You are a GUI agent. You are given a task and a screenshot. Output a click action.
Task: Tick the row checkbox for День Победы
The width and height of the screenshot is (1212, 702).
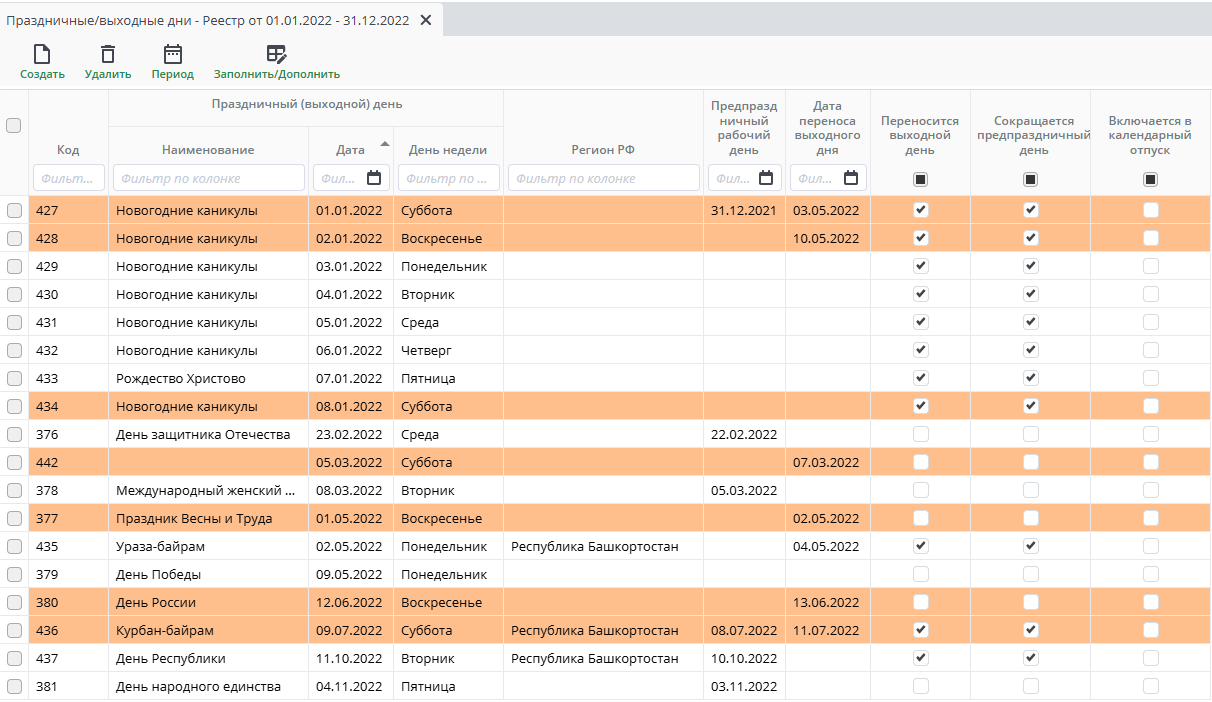click(14, 575)
